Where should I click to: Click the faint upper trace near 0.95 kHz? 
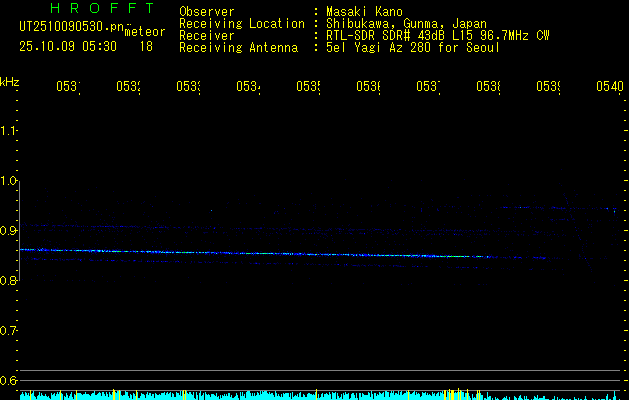pyautogui.click(x=558, y=208)
